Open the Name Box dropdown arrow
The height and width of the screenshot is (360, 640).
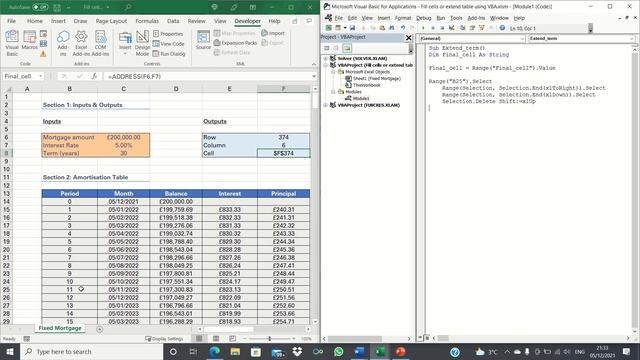(x=40, y=76)
